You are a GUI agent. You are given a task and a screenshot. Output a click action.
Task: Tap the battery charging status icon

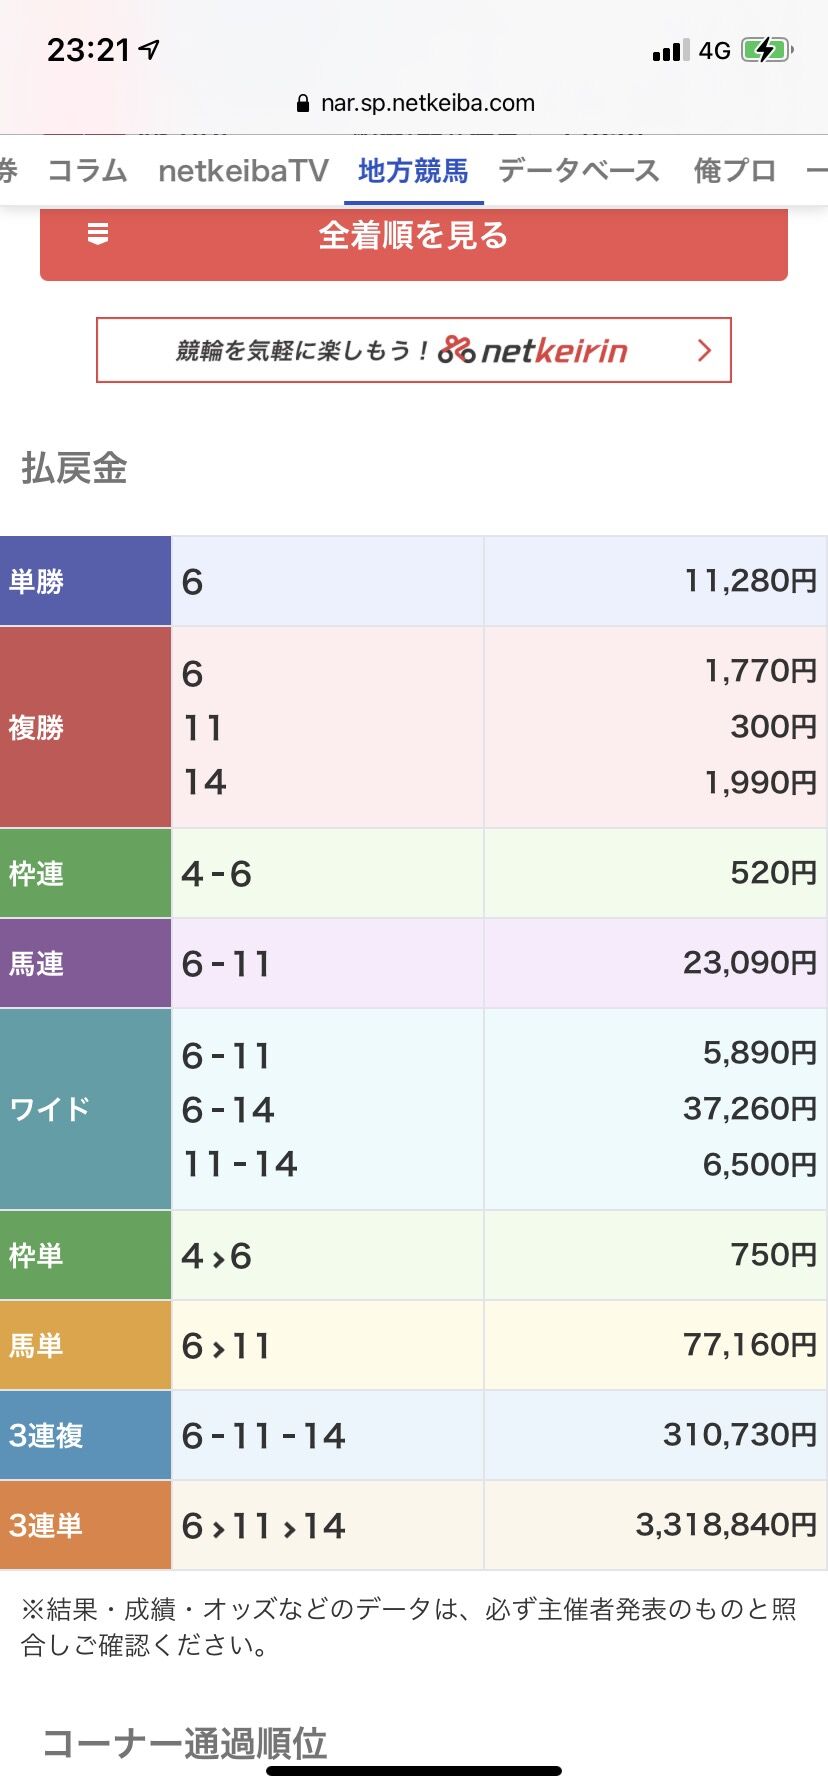click(x=767, y=50)
